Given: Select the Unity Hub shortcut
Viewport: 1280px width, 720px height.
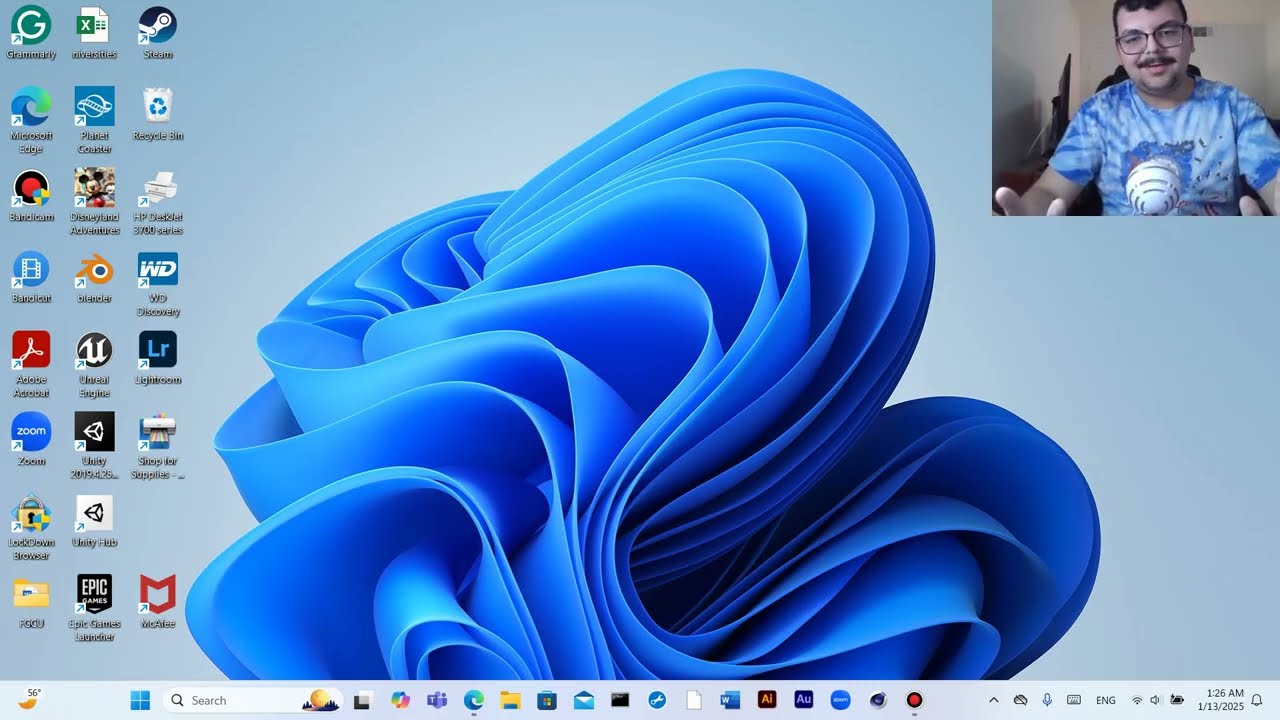Looking at the screenshot, I should 94,514.
